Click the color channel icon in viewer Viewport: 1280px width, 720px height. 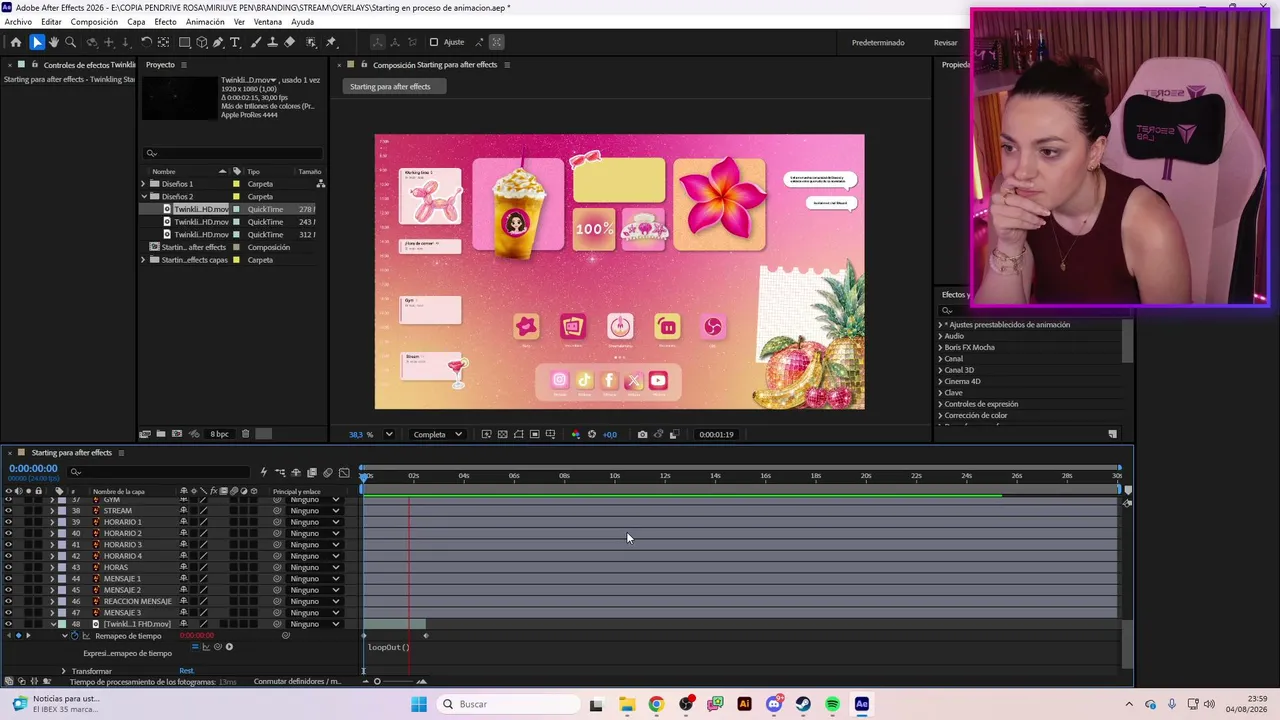coord(575,434)
